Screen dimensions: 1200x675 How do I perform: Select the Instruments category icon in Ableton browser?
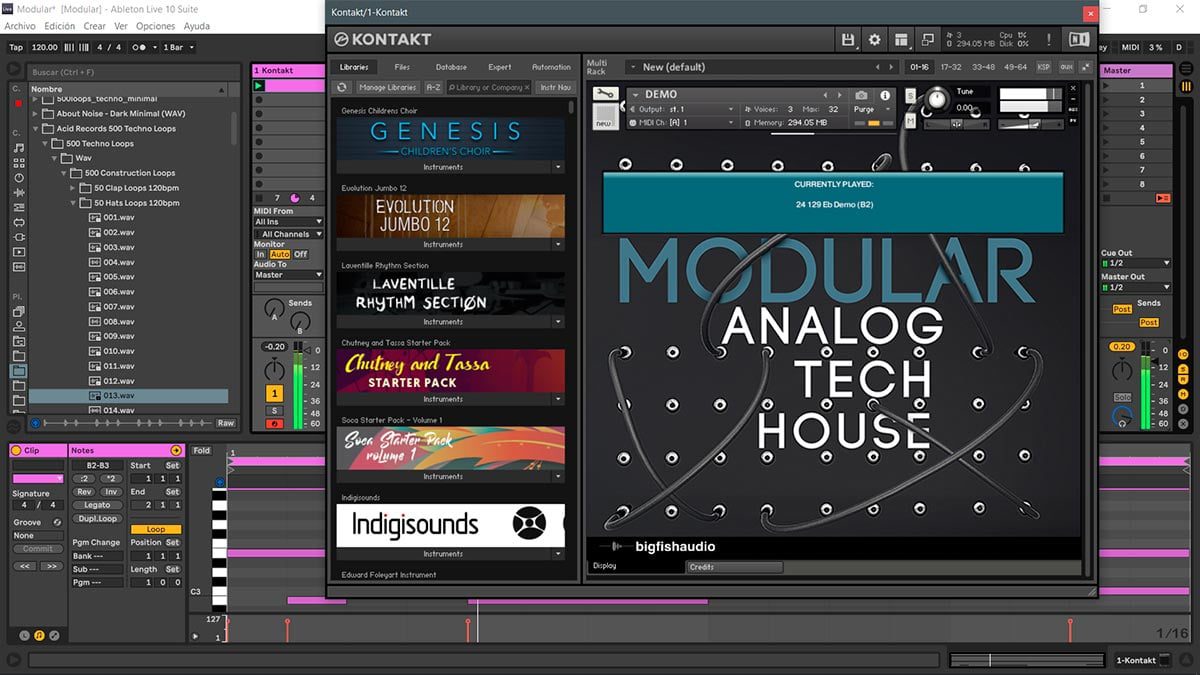tap(19, 178)
